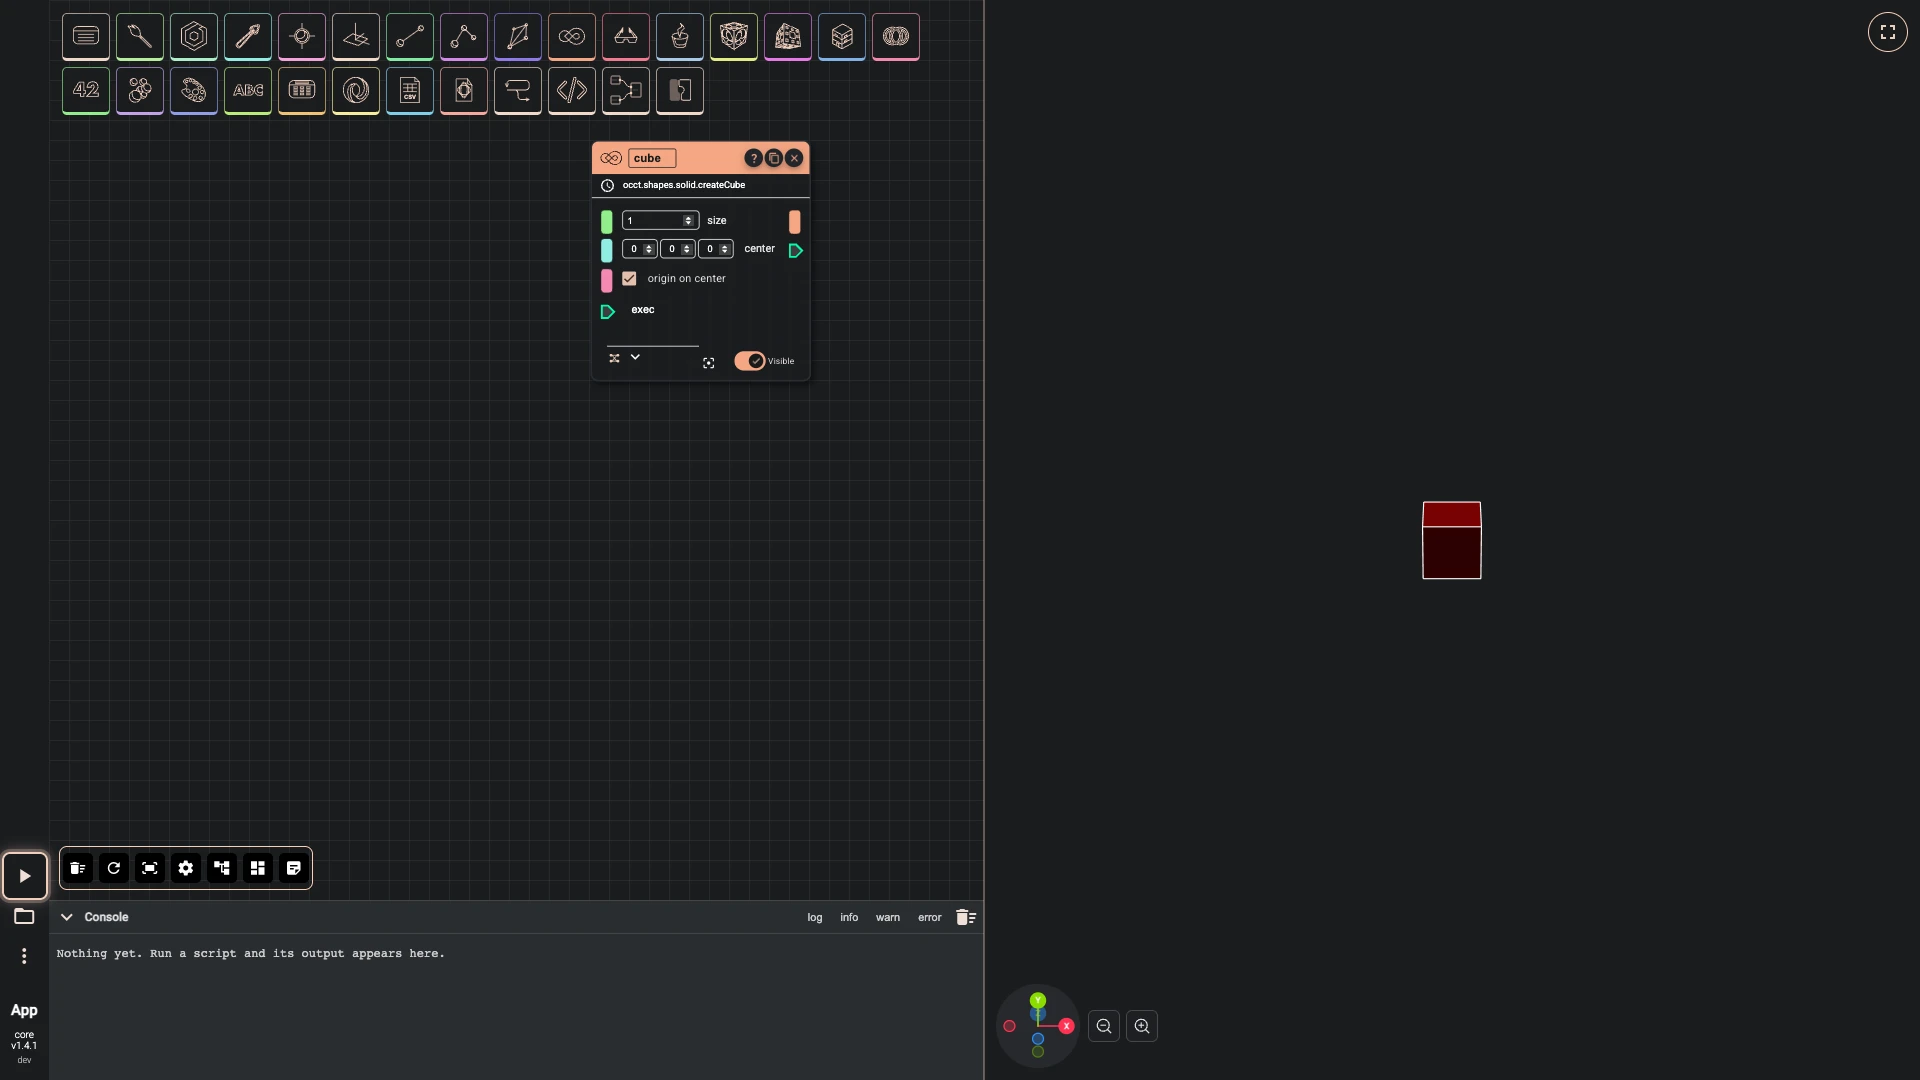The height and width of the screenshot is (1080, 1920).
Task: Open the list/lines category in node toolbar
Action: pyautogui.click(x=86, y=37)
